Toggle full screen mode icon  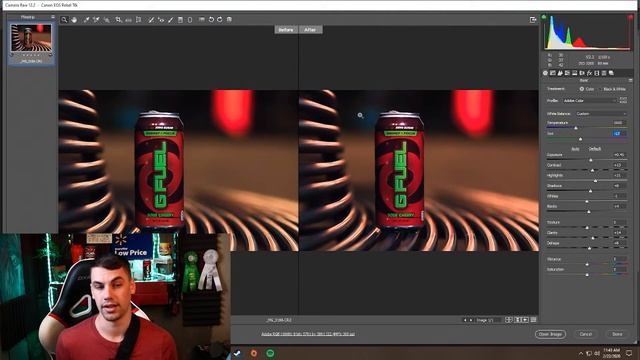[533, 20]
